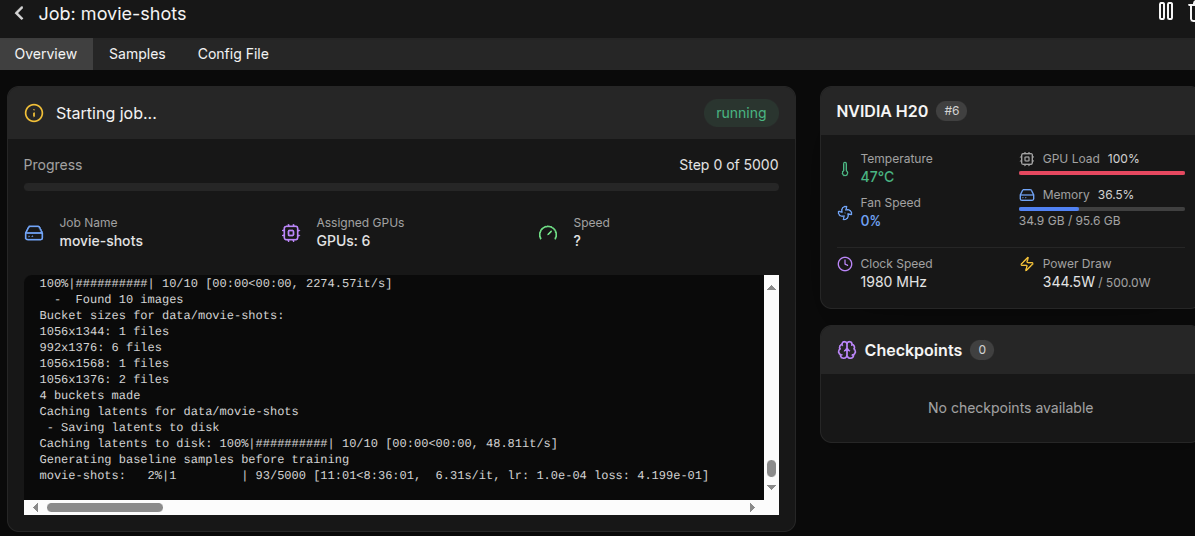Screen dimensions: 1195x536
Task: Click the delete icon at top right
Action: point(1190,12)
